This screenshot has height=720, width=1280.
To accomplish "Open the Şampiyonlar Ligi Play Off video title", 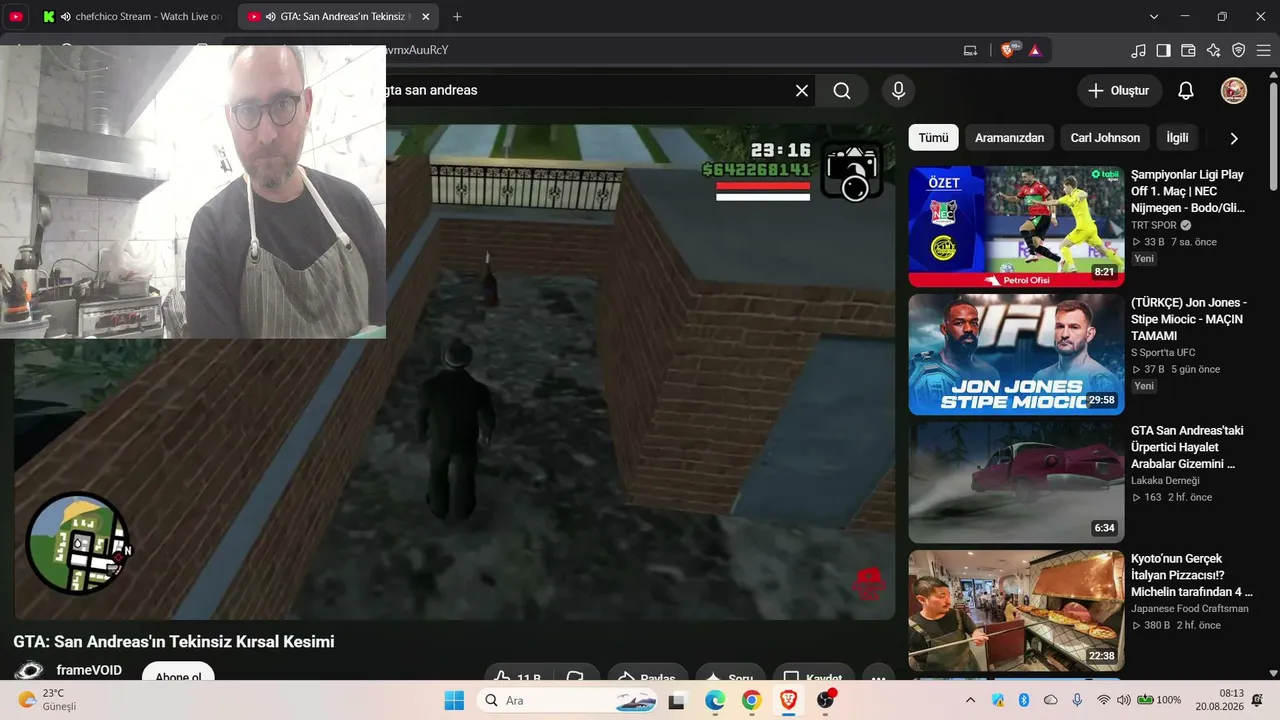I will click(x=1189, y=191).
